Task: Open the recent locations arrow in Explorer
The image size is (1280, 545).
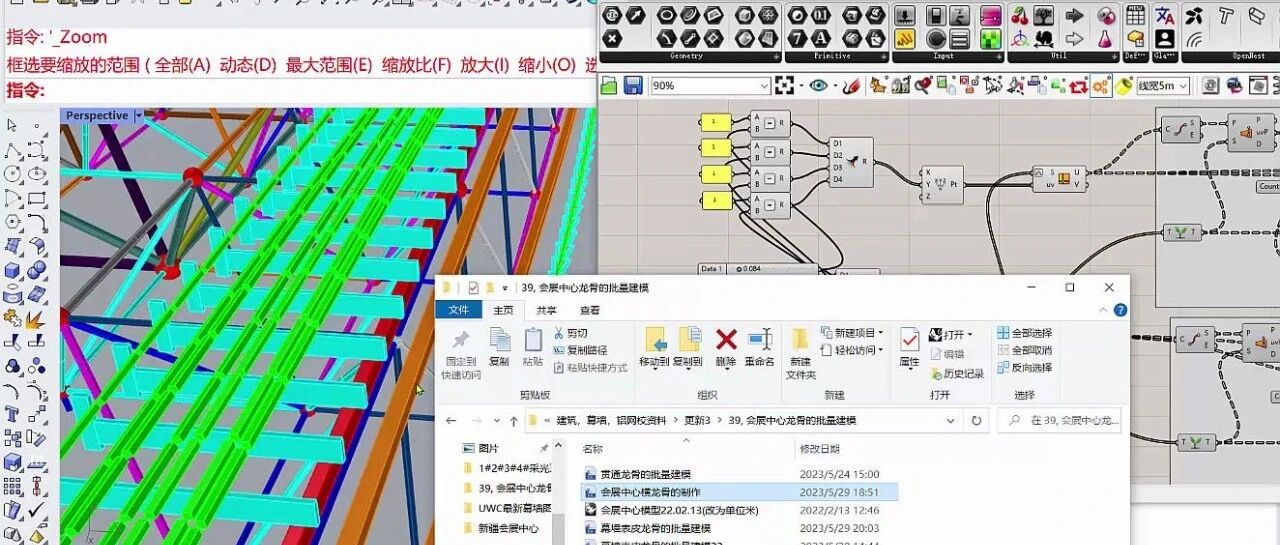Action: (x=497, y=421)
